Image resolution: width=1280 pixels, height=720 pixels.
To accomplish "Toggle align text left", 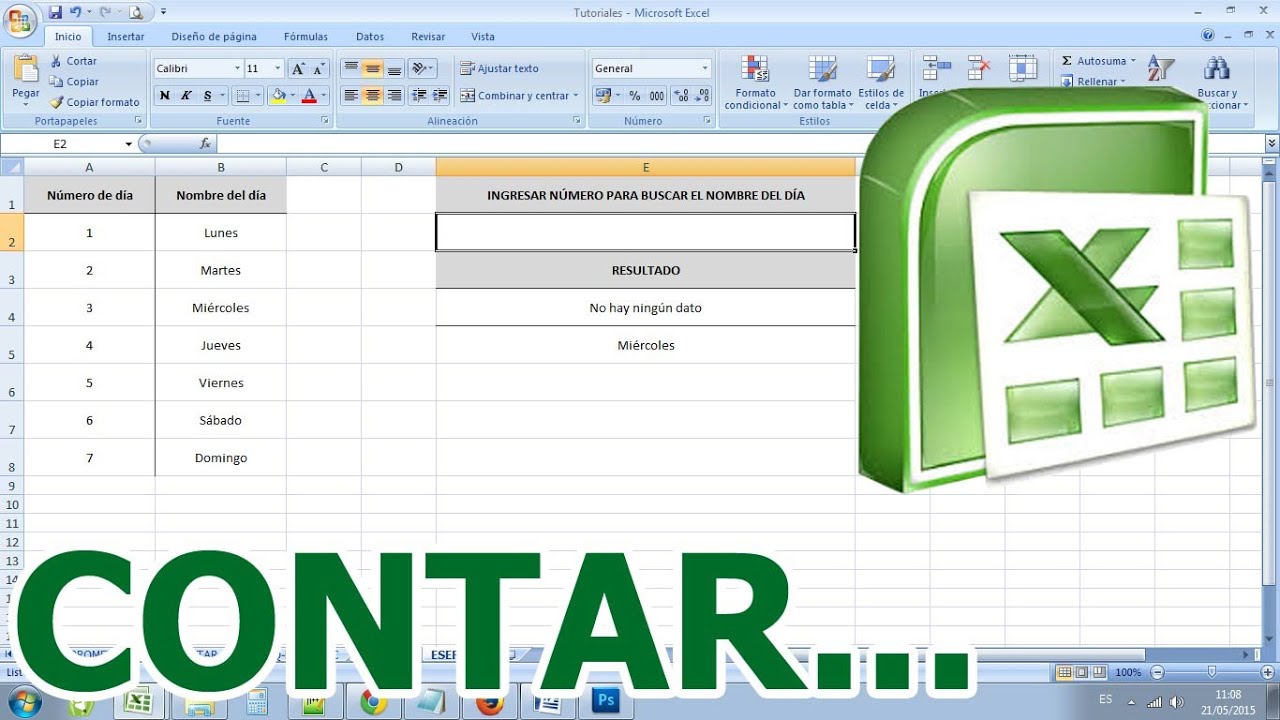I will [351, 96].
